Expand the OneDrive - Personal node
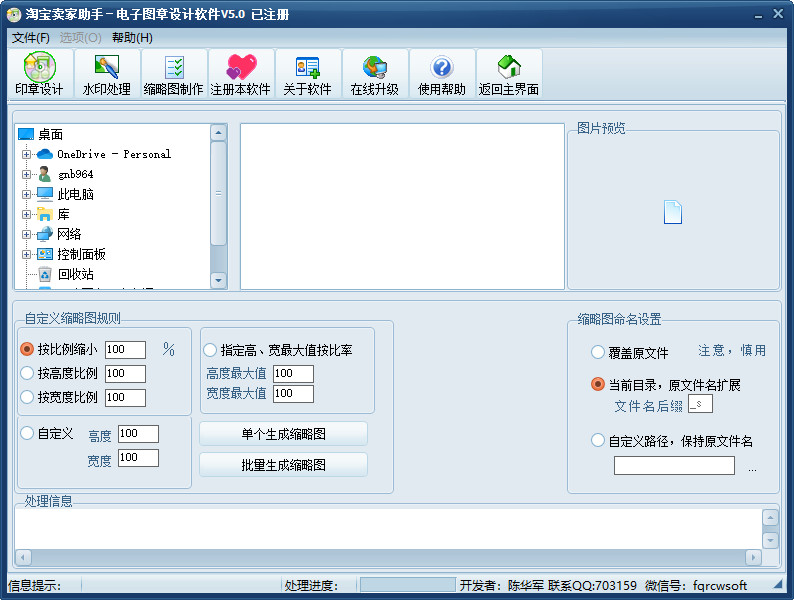 26,154
